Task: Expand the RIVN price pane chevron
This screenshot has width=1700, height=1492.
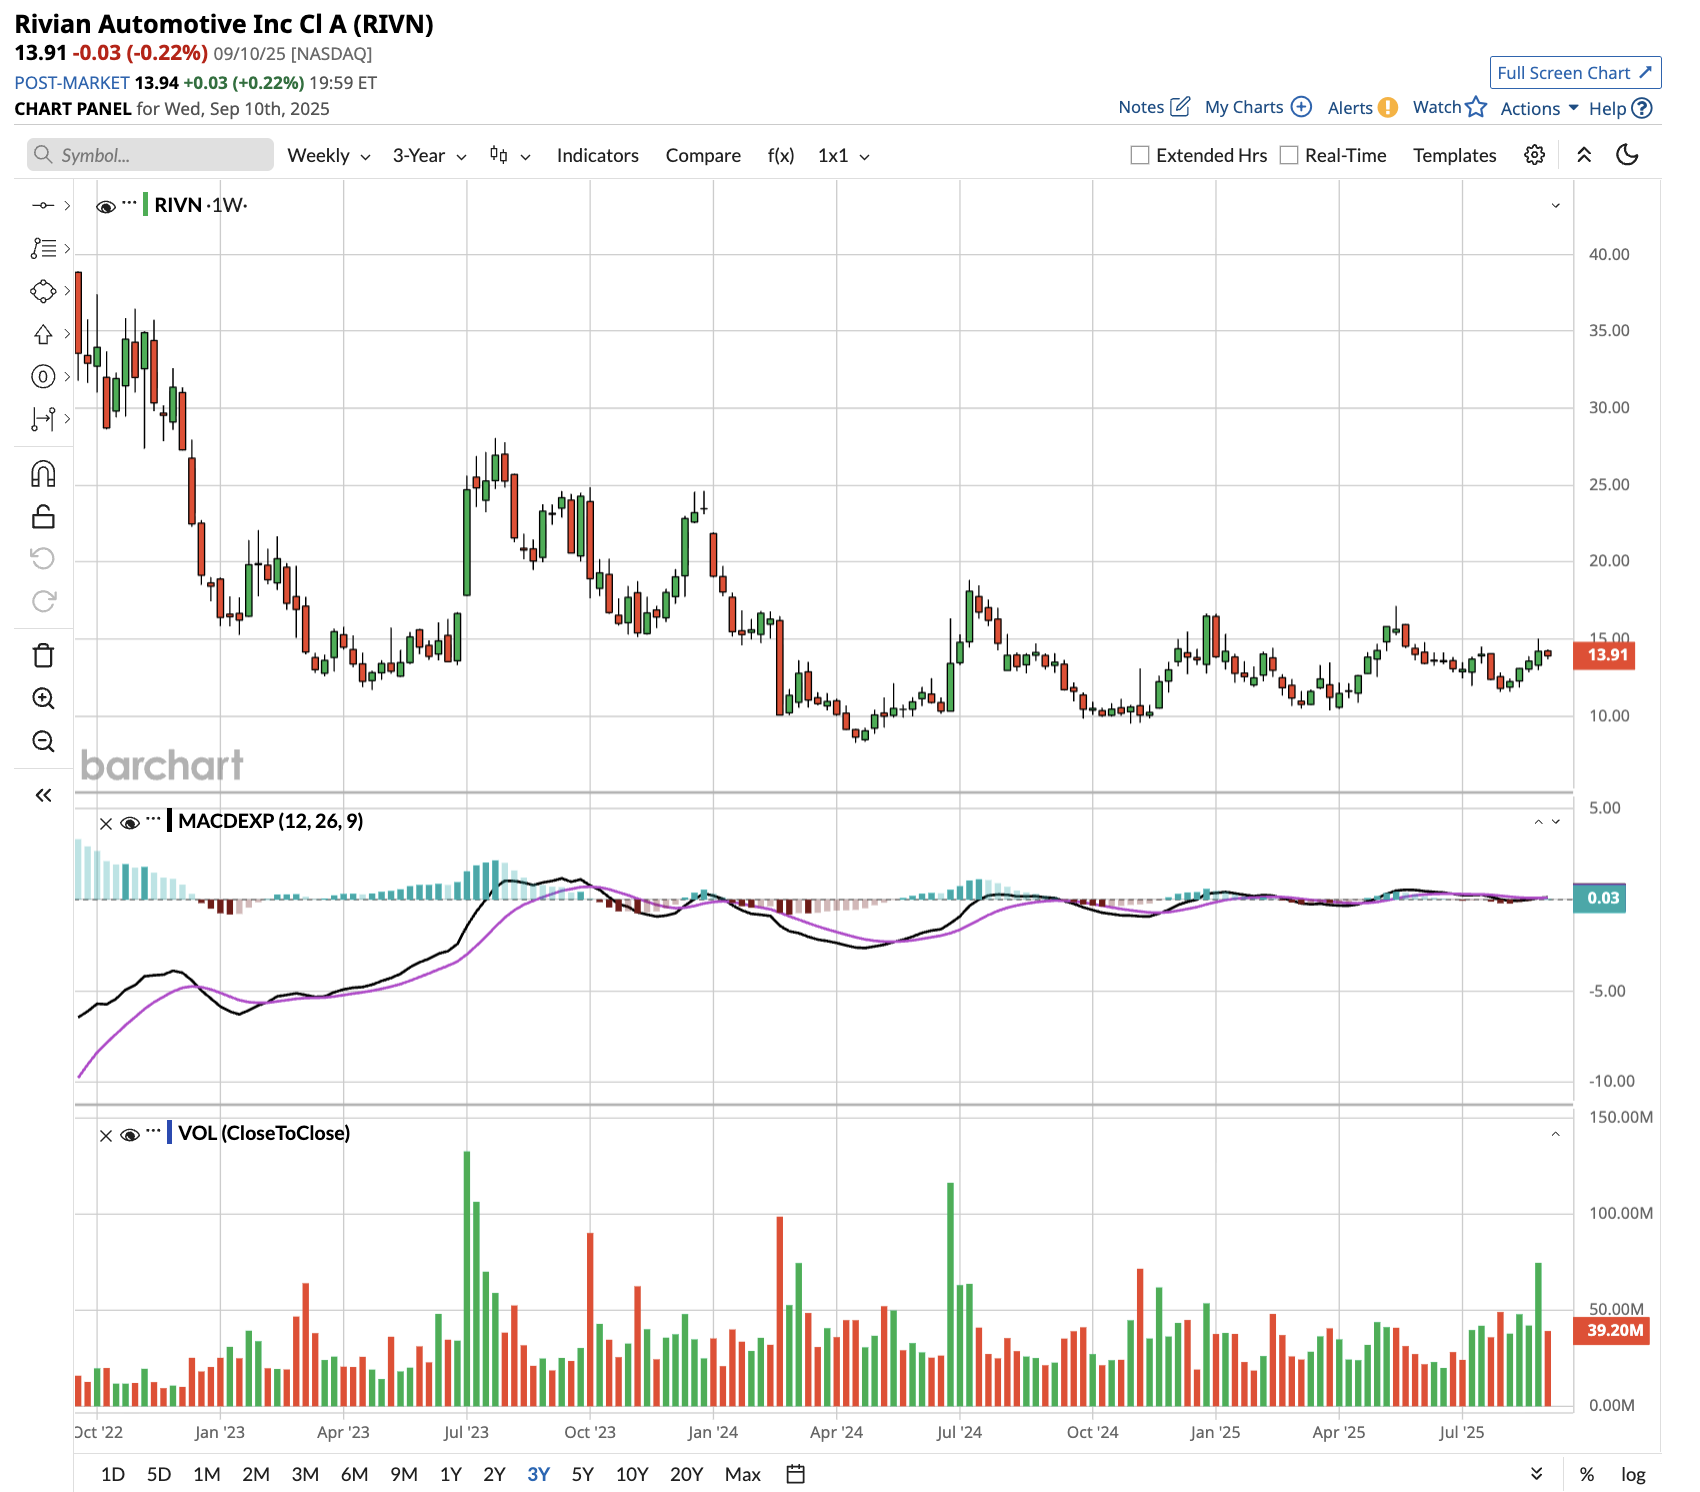Action: click(1555, 205)
